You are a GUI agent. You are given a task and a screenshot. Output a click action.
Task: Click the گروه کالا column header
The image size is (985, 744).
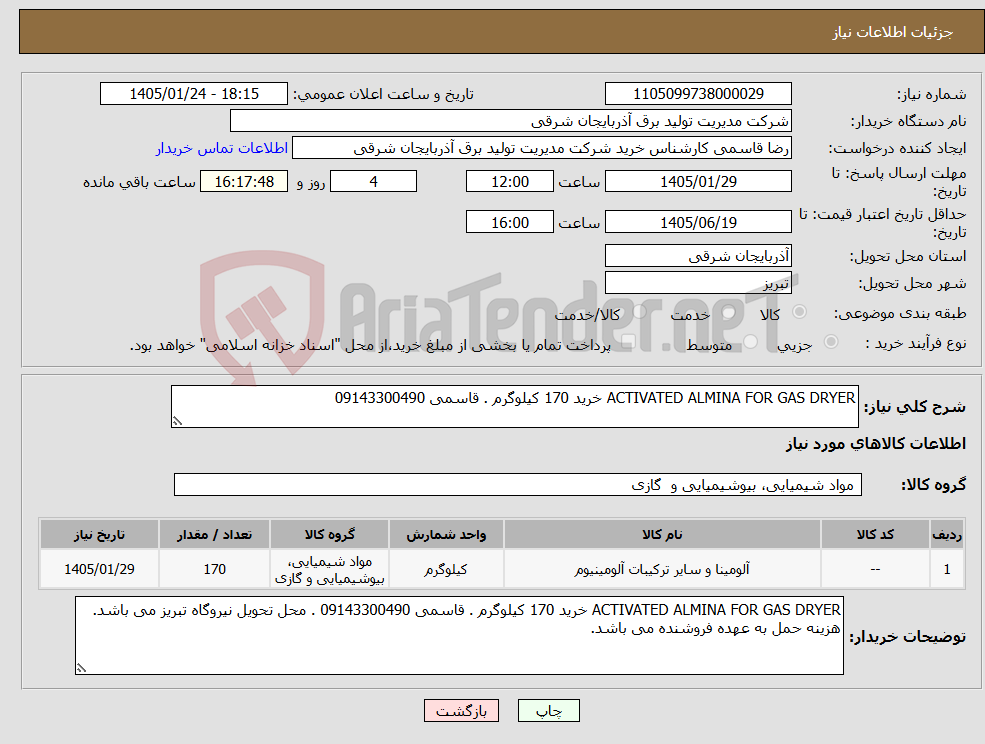tap(329, 534)
